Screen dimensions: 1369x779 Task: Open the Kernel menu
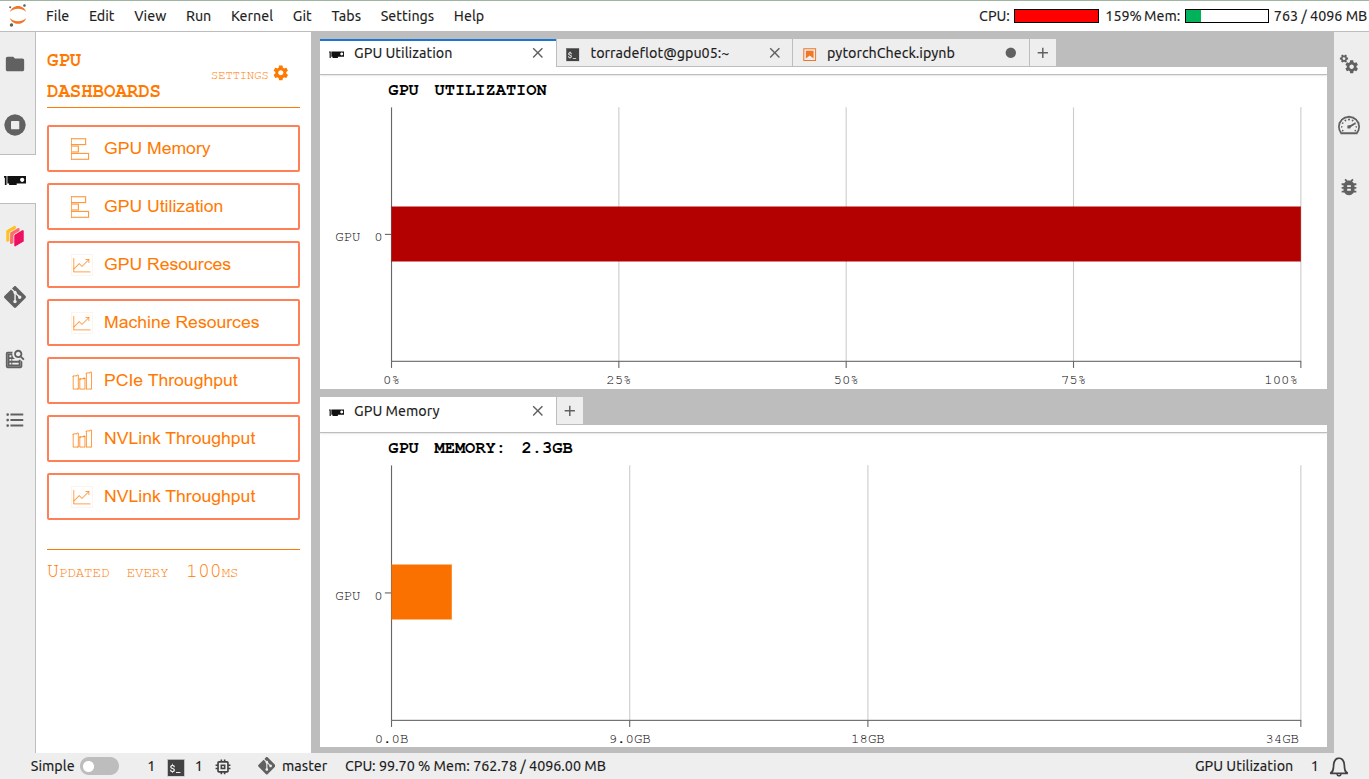coord(251,16)
